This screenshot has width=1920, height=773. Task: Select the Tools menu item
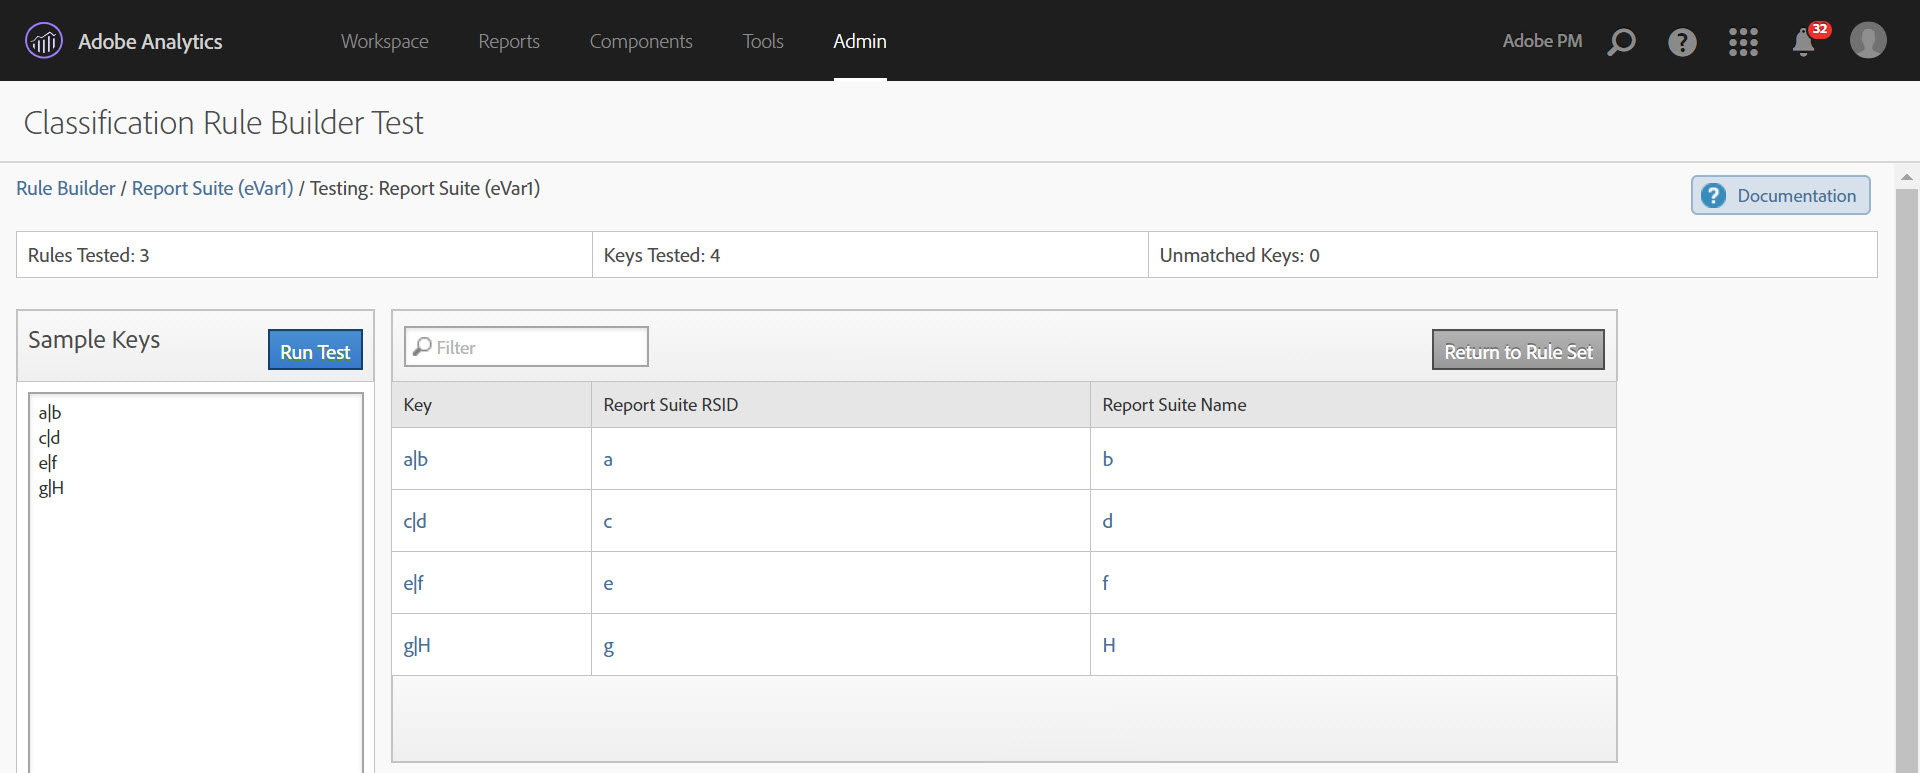tap(762, 41)
